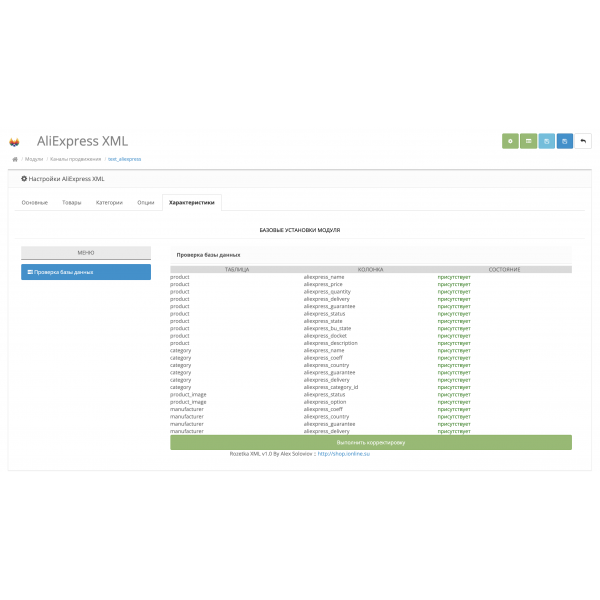600x600 pixels.
Task: Click the aliexpress_category_id cell
Action: pos(331,387)
